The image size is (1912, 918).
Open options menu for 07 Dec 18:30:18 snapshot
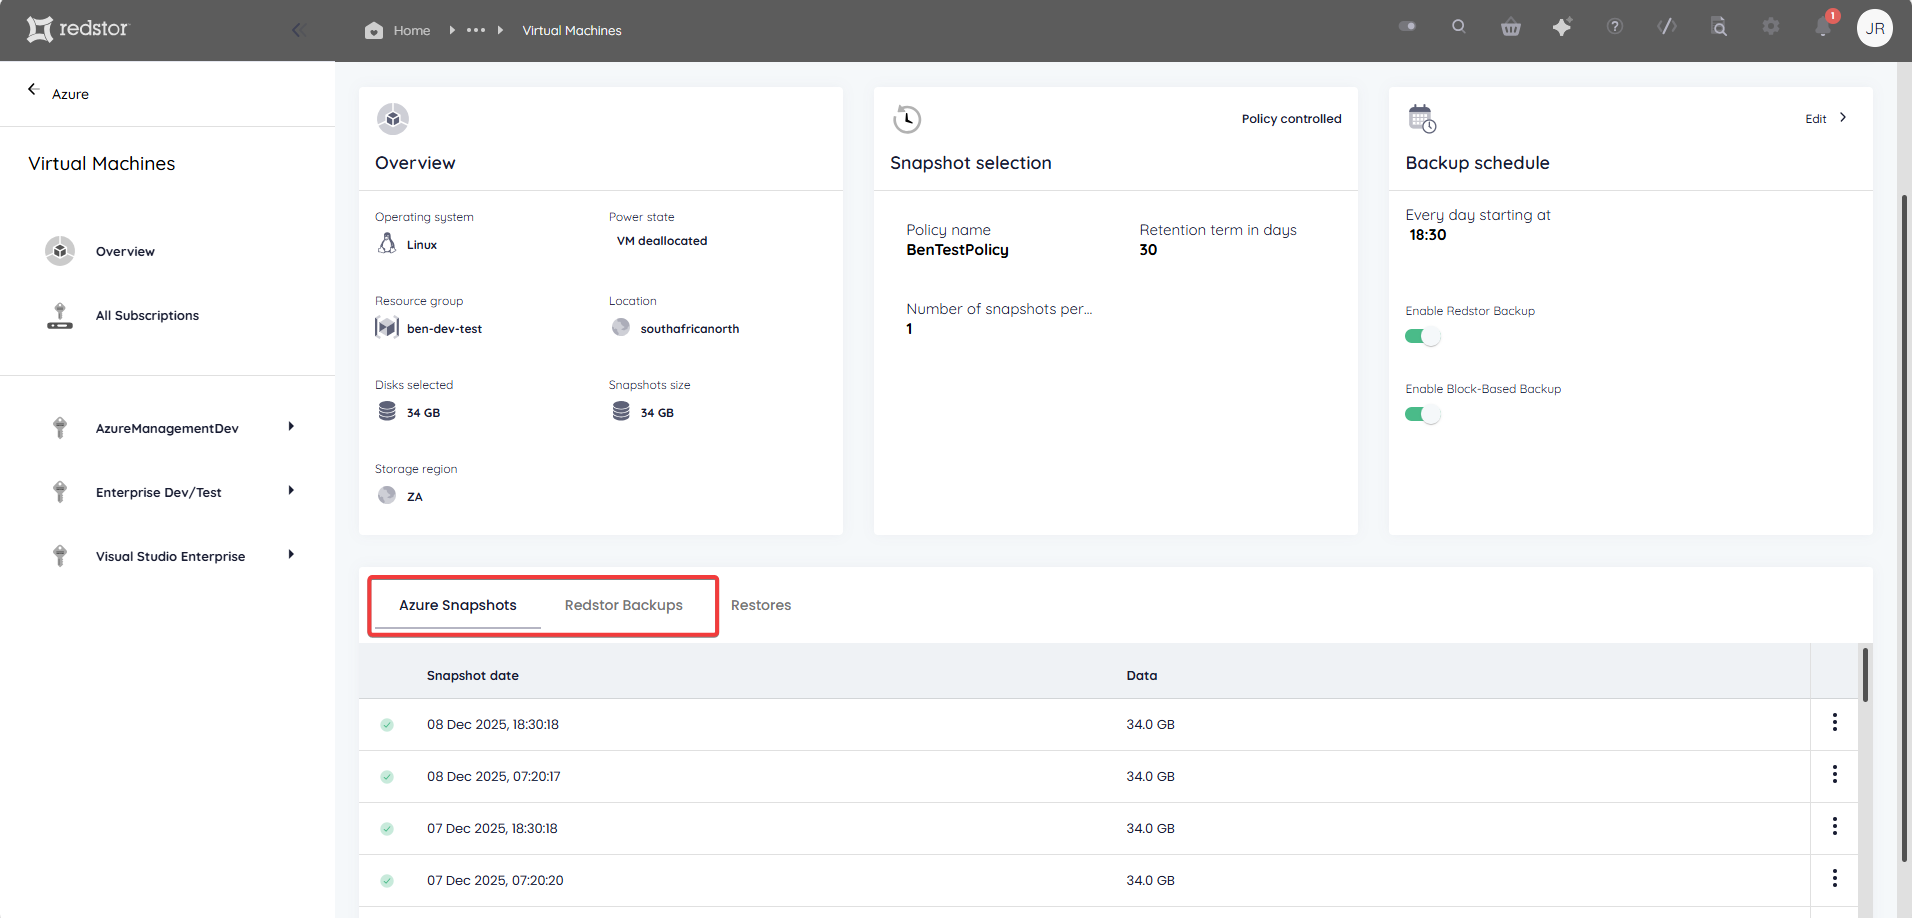1834,826
